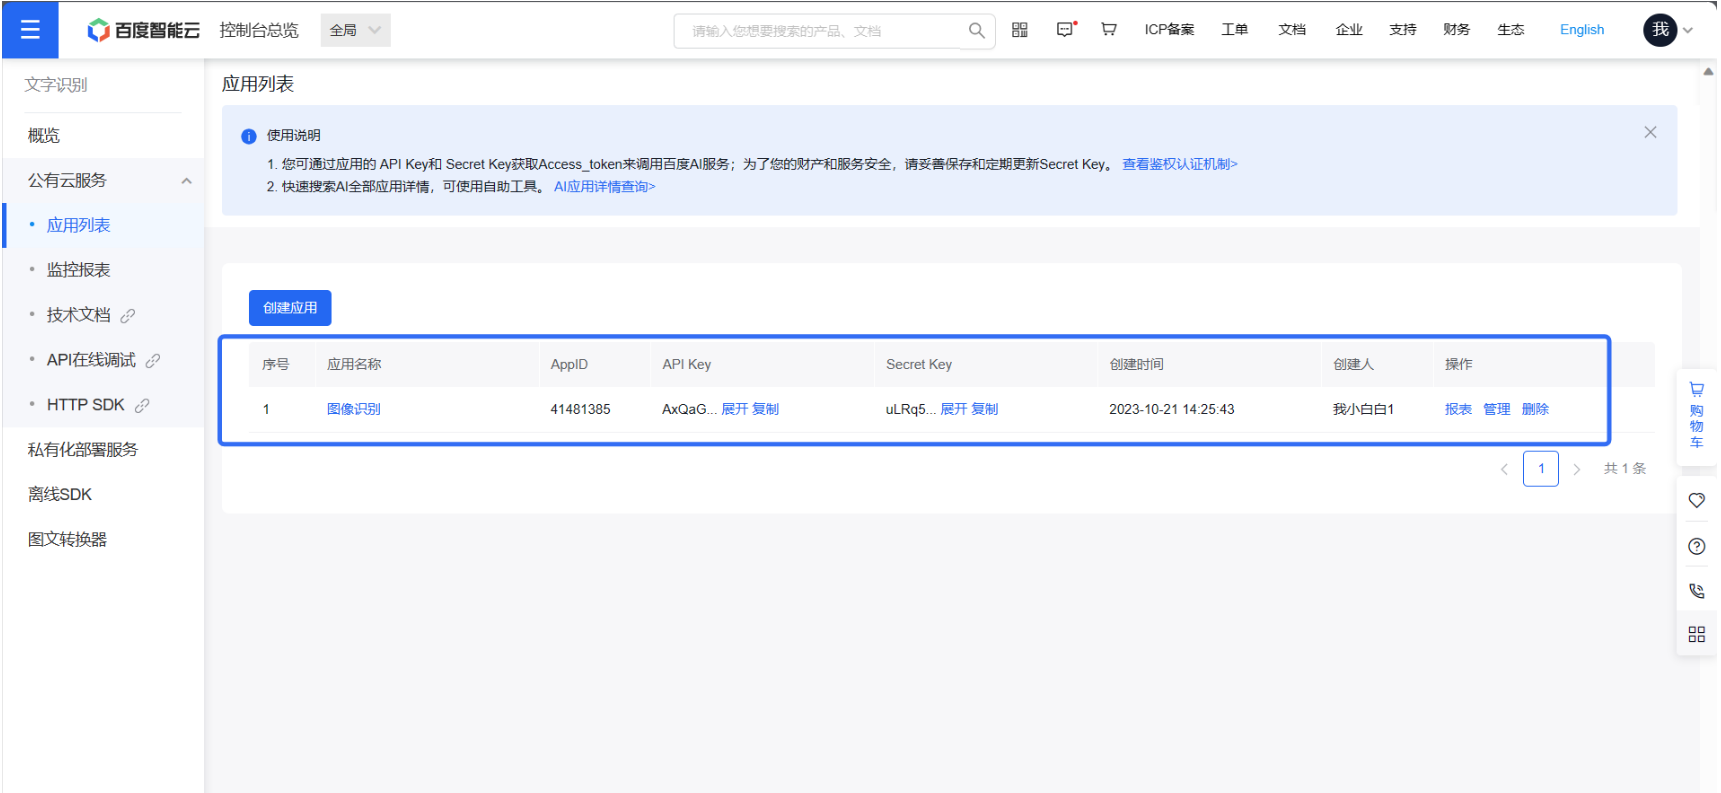Click the 文字识别 sidebar title
Viewport: 1721px width, 793px height.
[56, 85]
